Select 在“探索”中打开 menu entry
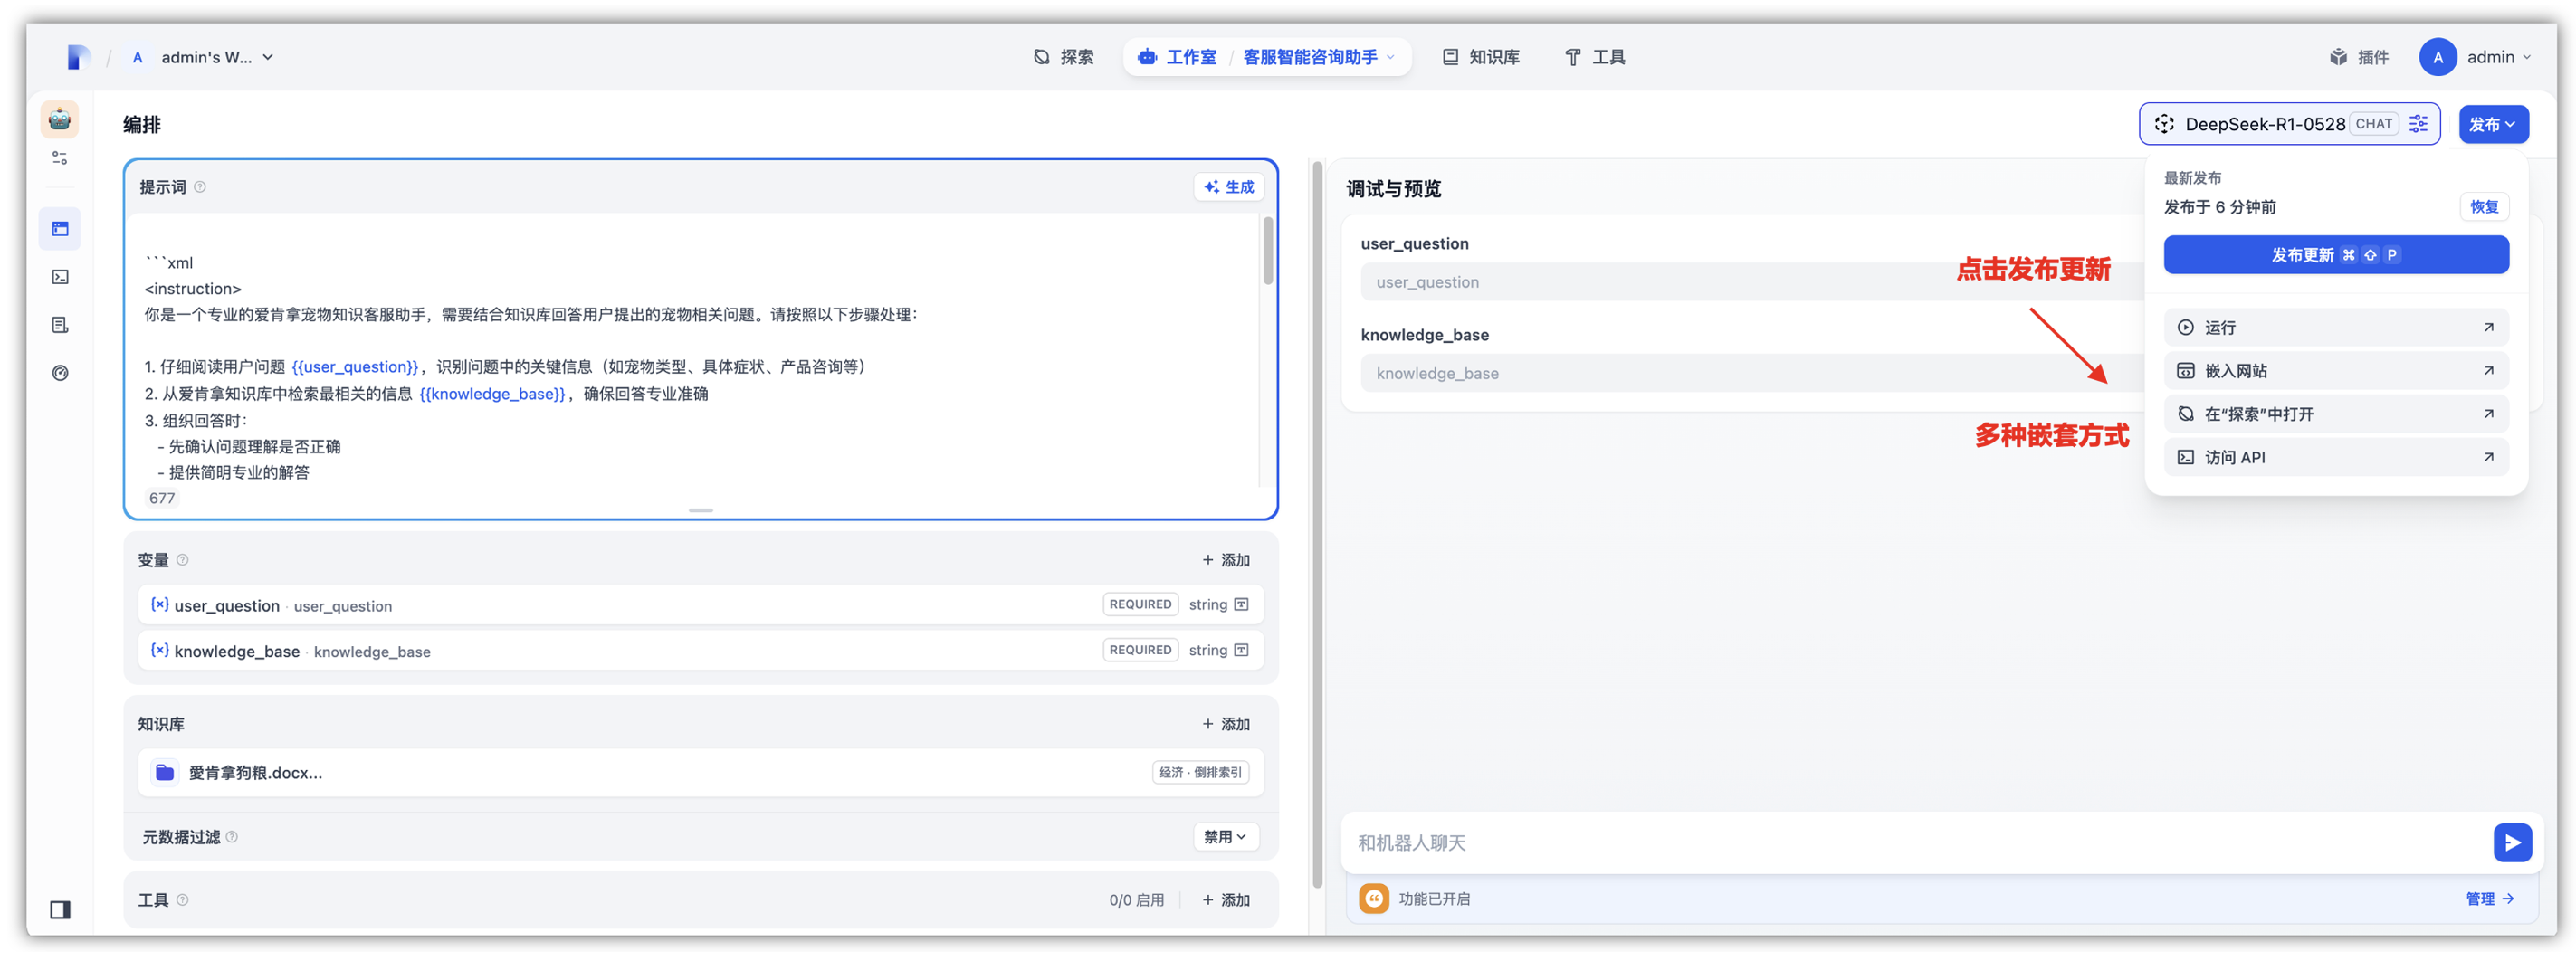This screenshot has height=961, width=2576. pos(2335,414)
